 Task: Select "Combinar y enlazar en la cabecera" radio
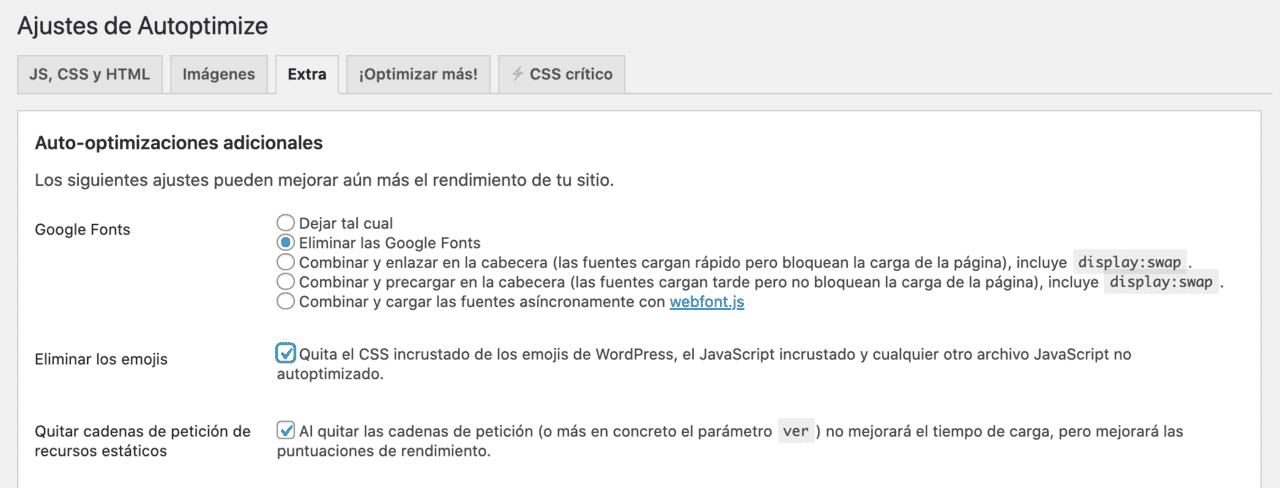(285, 262)
